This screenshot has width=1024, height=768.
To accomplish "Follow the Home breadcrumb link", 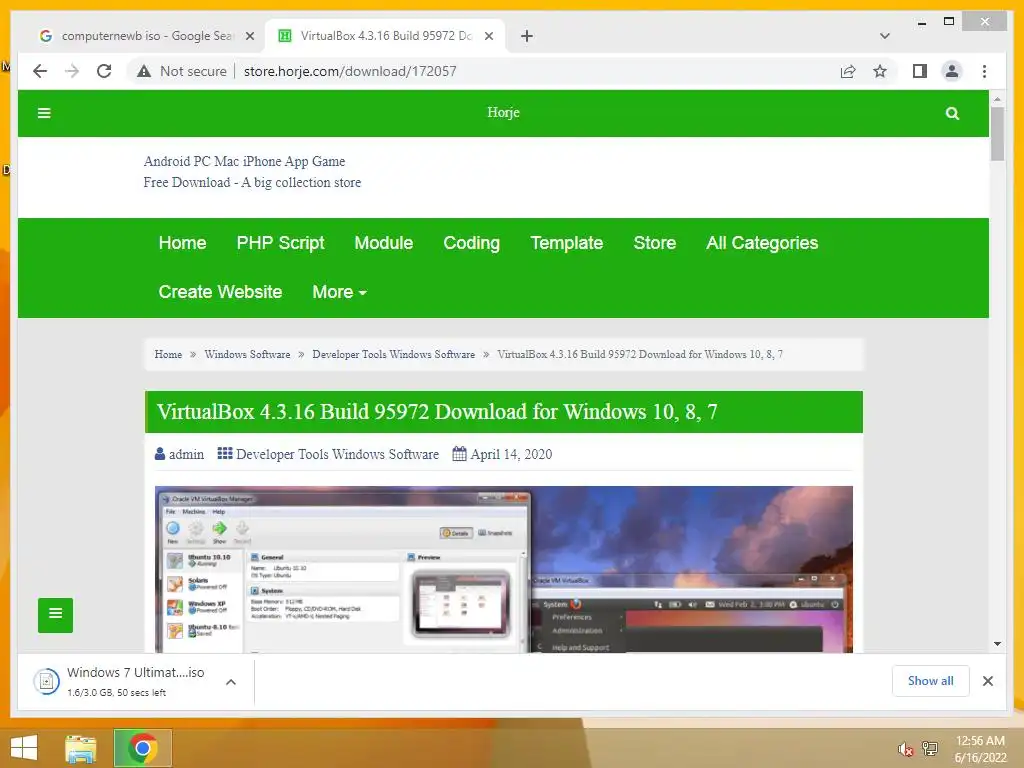I will pyautogui.click(x=168, y=354).
